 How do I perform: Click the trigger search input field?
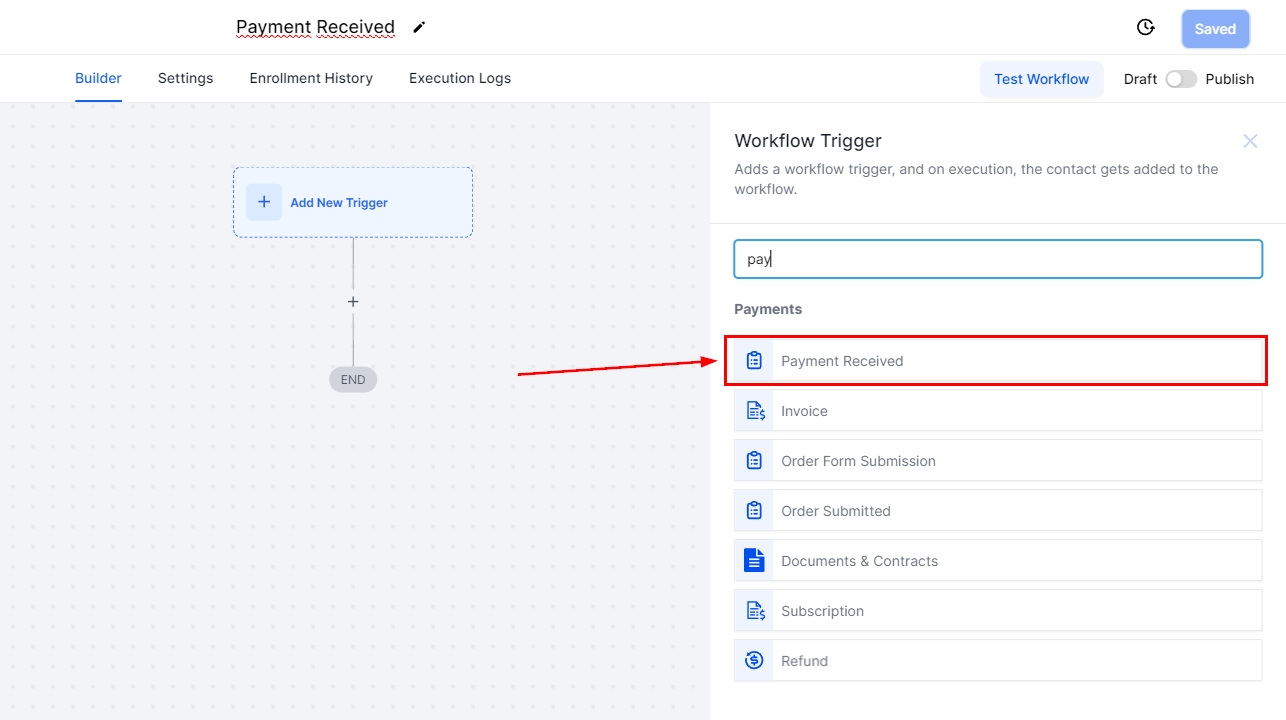pyautogui.click(x=998, y=259)
